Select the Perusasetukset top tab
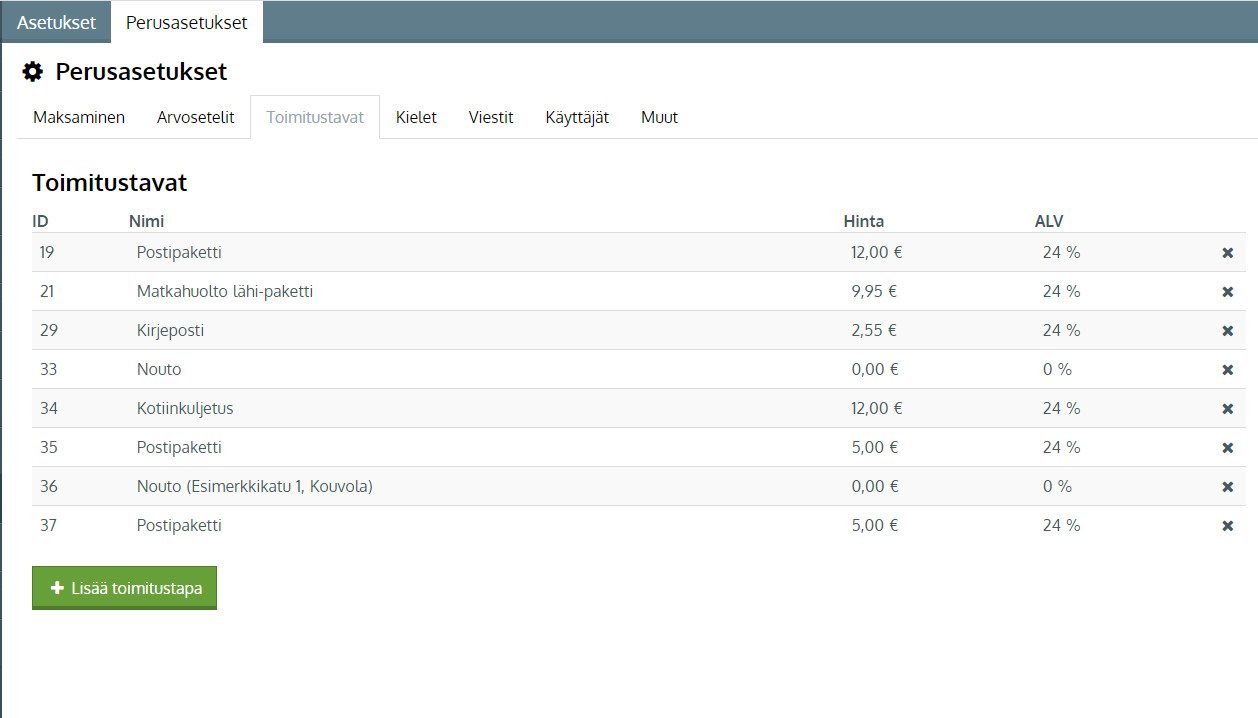 tap(187, 22)
